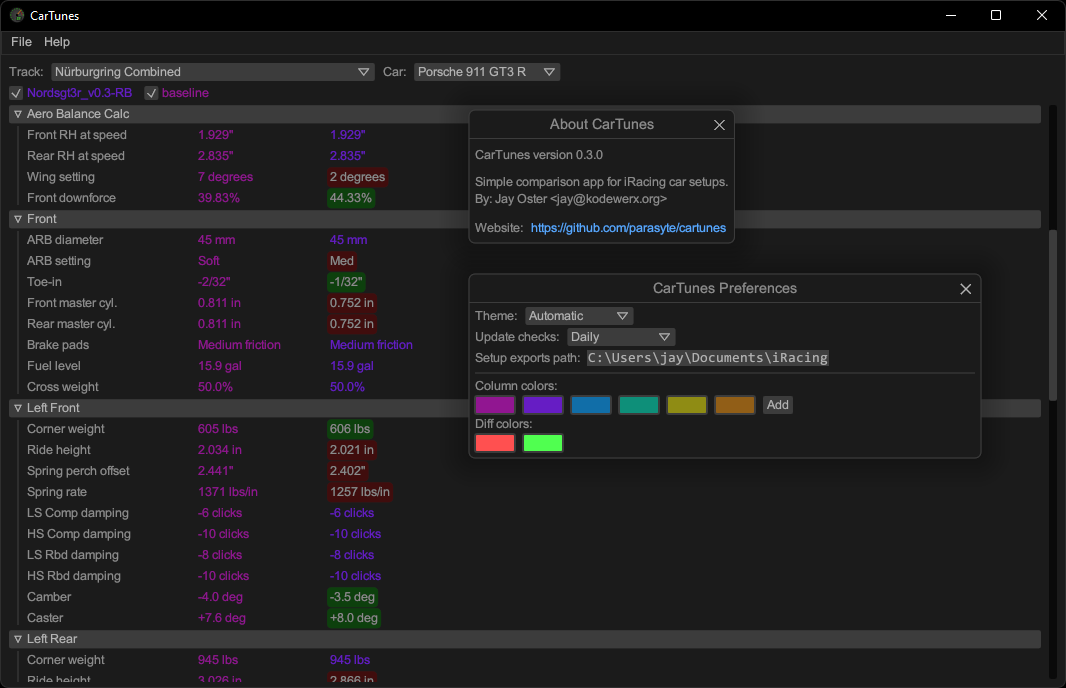Pick the olive yellow column color swatch
Viewport: 1066px width, 688px height.
tap(687, 405)
